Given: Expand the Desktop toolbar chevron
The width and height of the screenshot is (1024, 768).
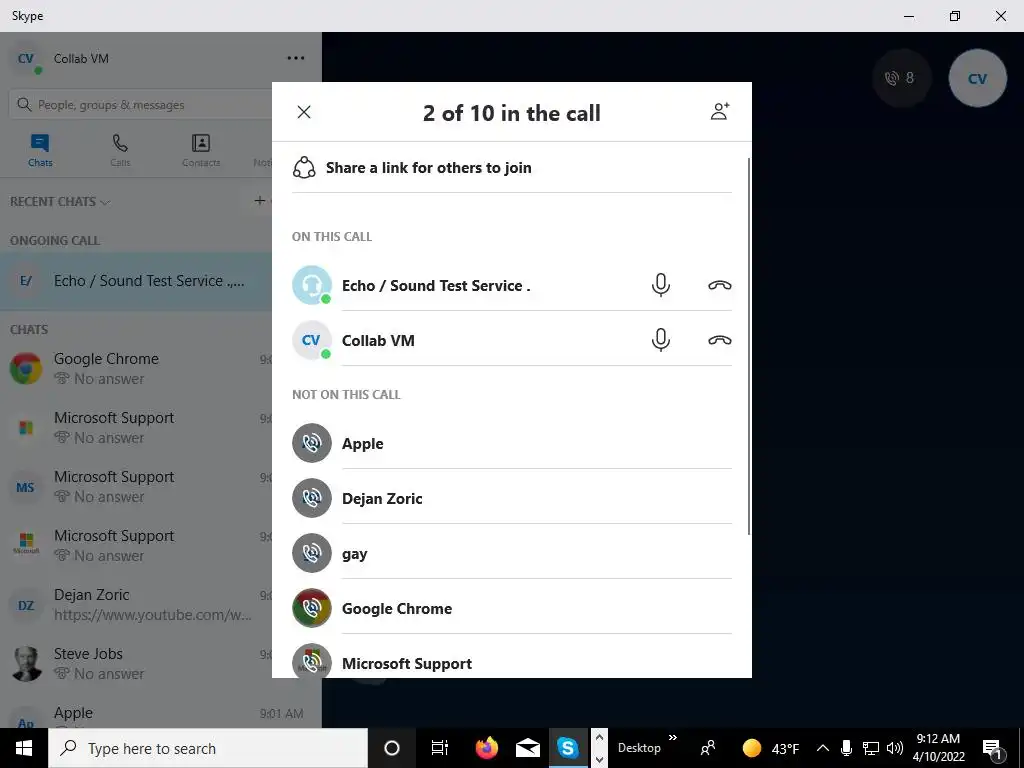Looking at the screenshot, I should [x=673, y=738].
